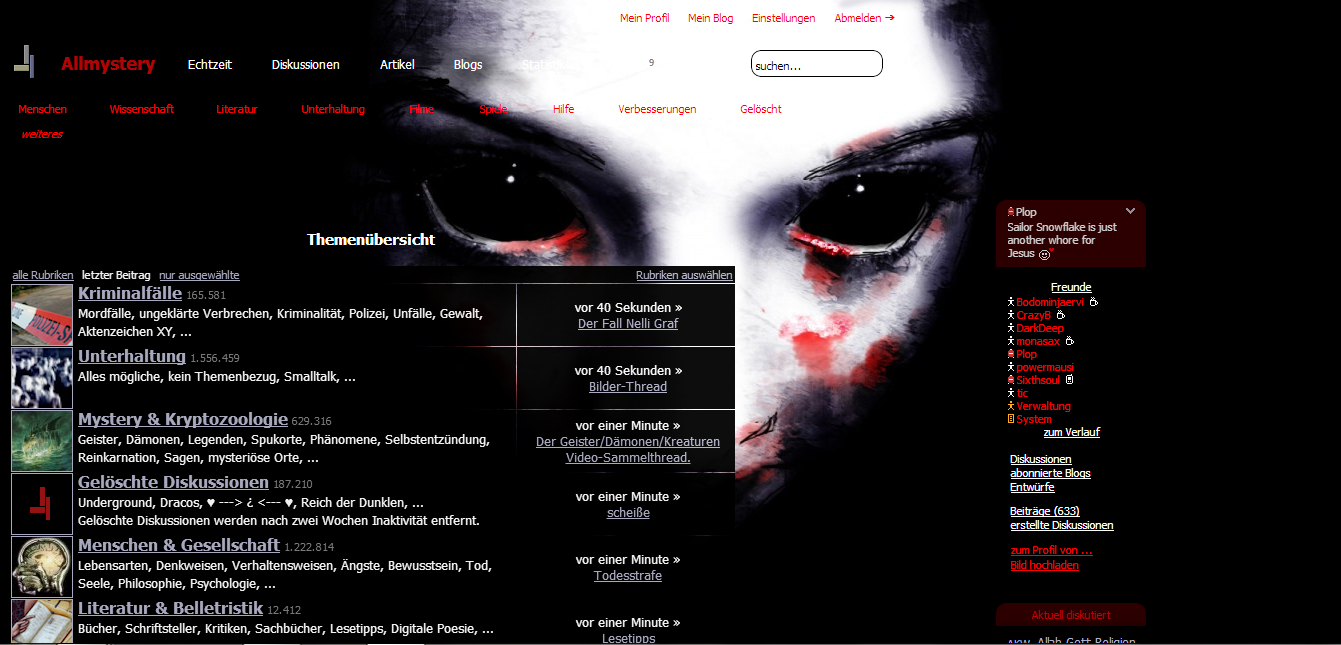Open the Unterhaltung crowd thumbnail
The image size is (1341, 645).
pos(42,378)
